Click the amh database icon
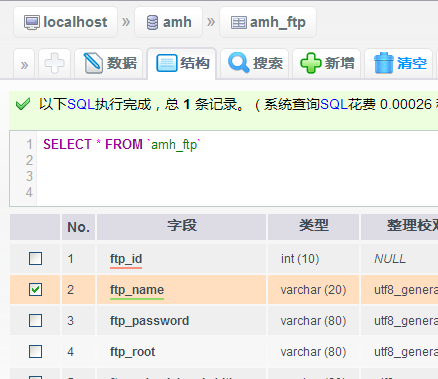438x379 pixels. (152, 23)
